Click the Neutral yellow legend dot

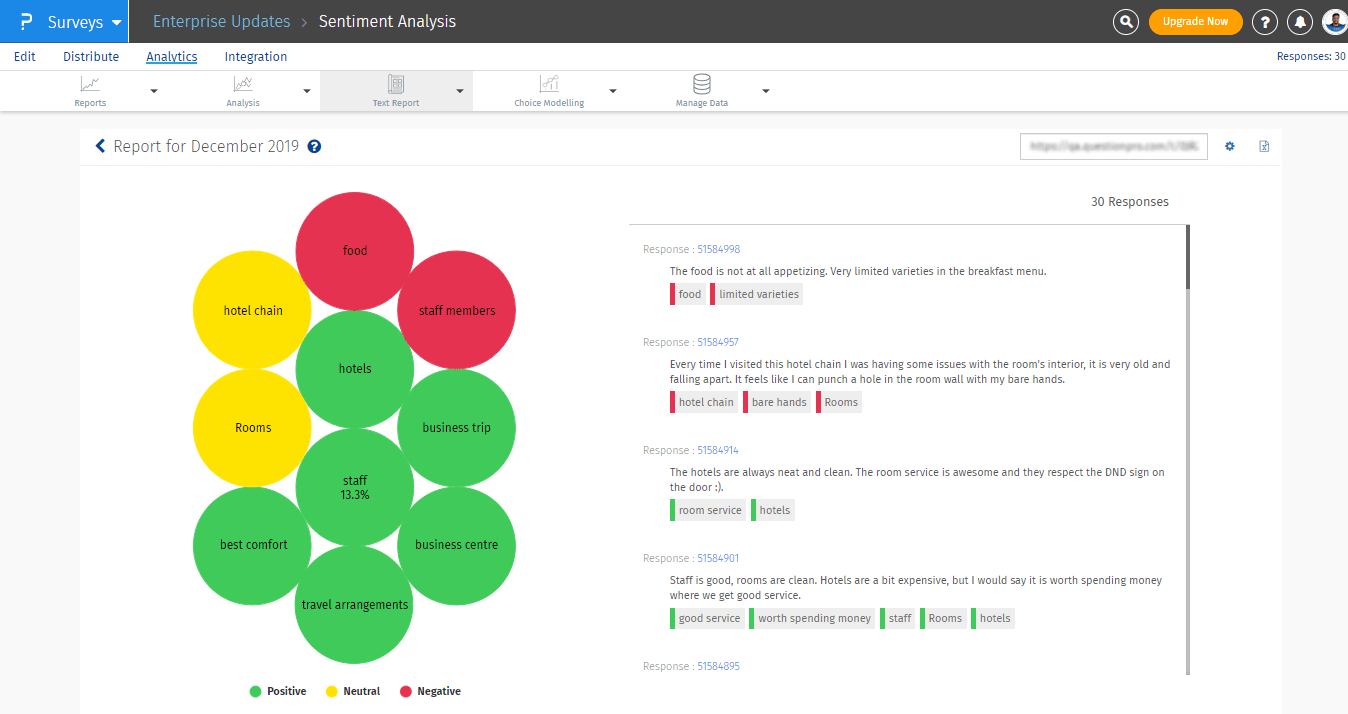(330, 691)
